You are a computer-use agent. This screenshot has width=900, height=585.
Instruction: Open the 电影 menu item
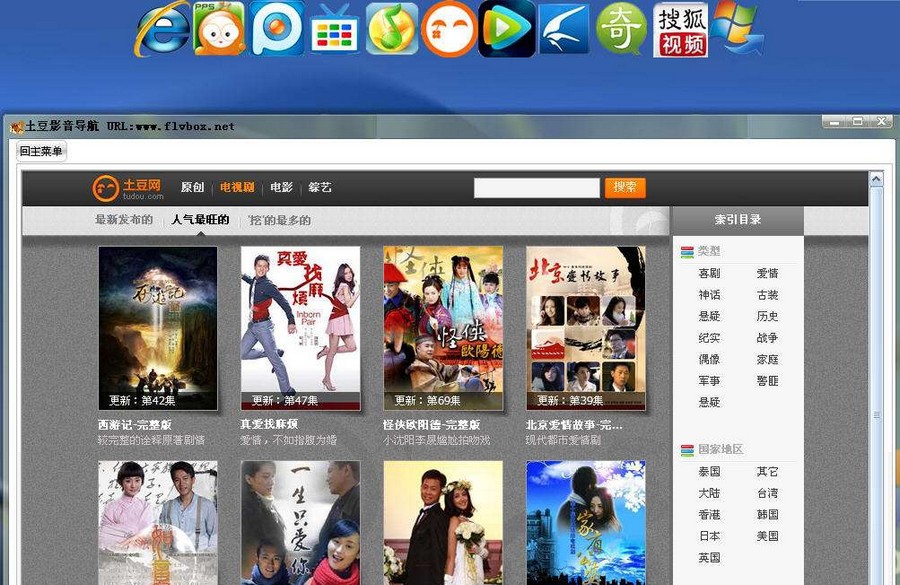pos(281,187)
